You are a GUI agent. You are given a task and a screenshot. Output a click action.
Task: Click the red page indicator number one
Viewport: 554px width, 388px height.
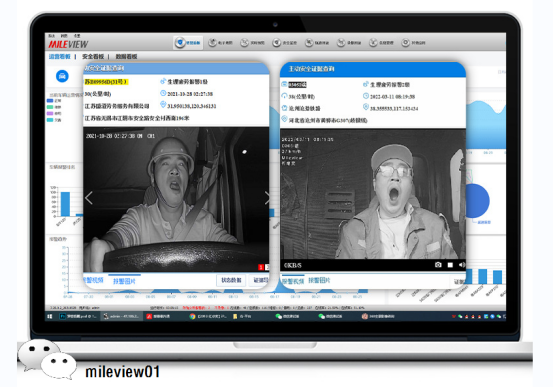point(261,268)
